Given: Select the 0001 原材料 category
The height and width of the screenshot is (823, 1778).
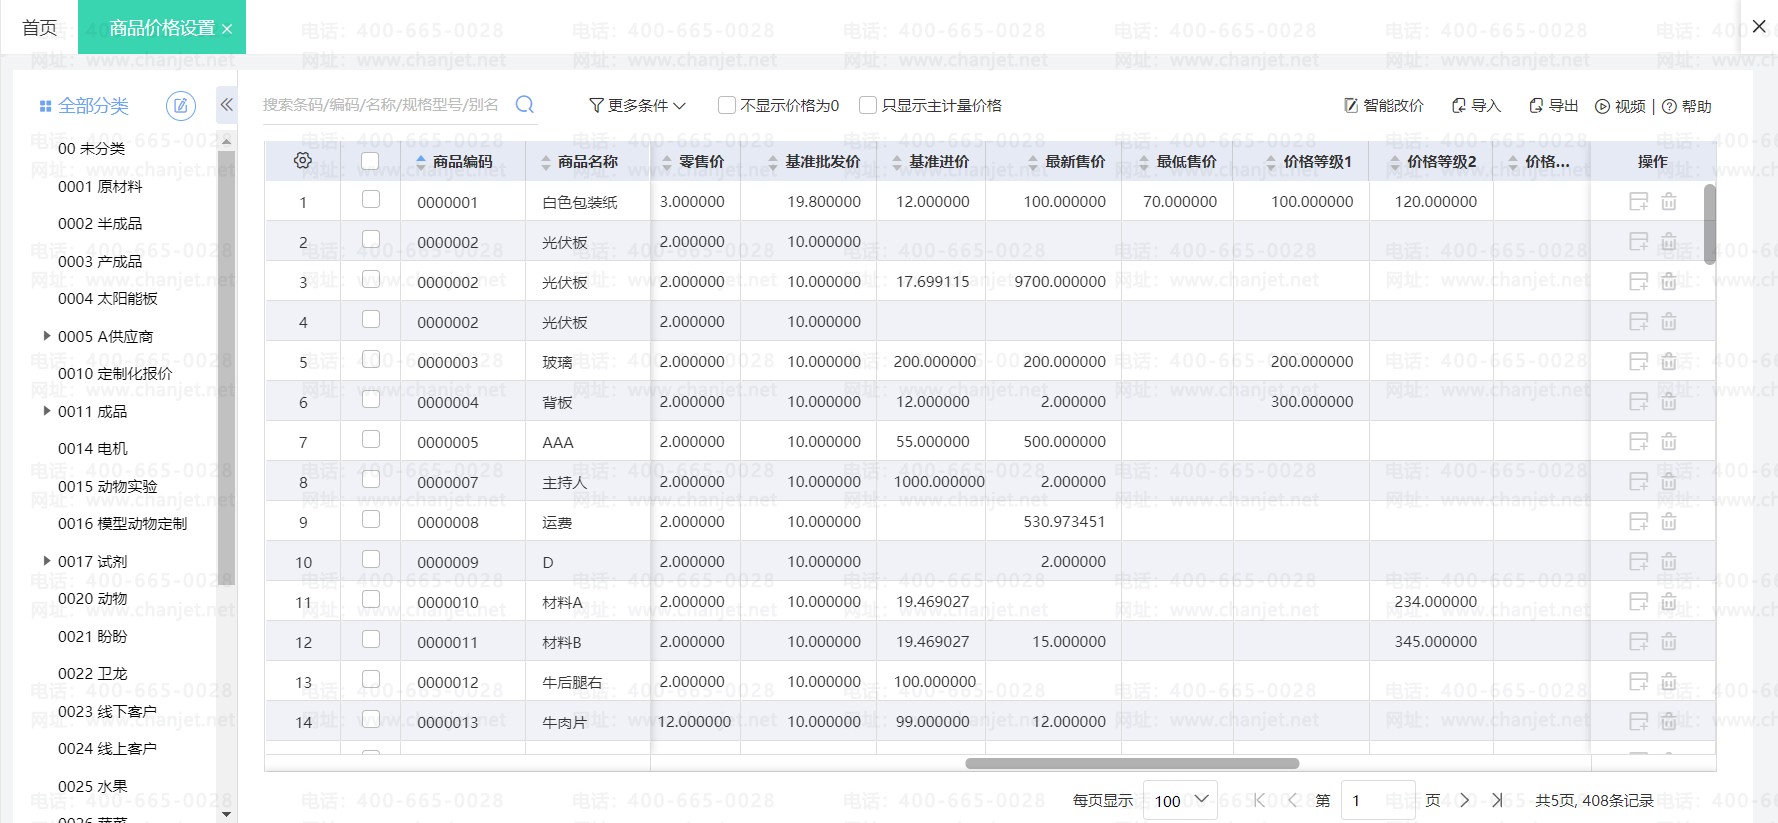Looking at the screenshot, I should point(100,186).
